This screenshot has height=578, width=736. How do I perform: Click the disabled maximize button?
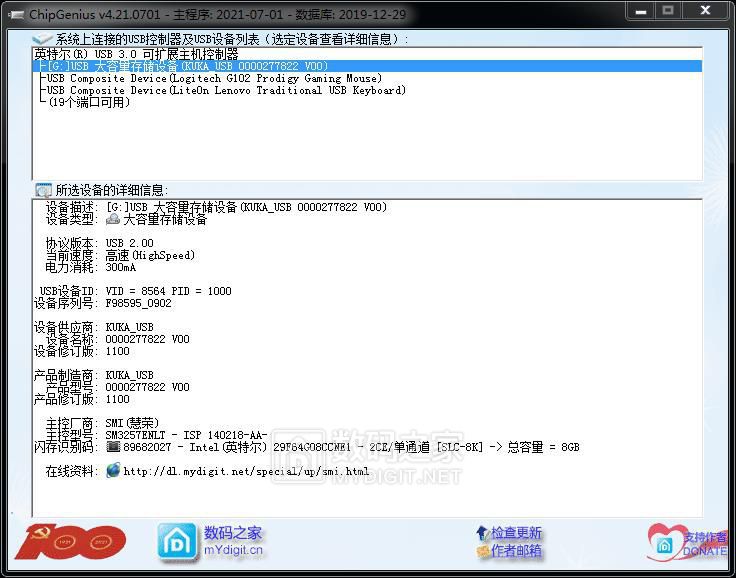668,11
